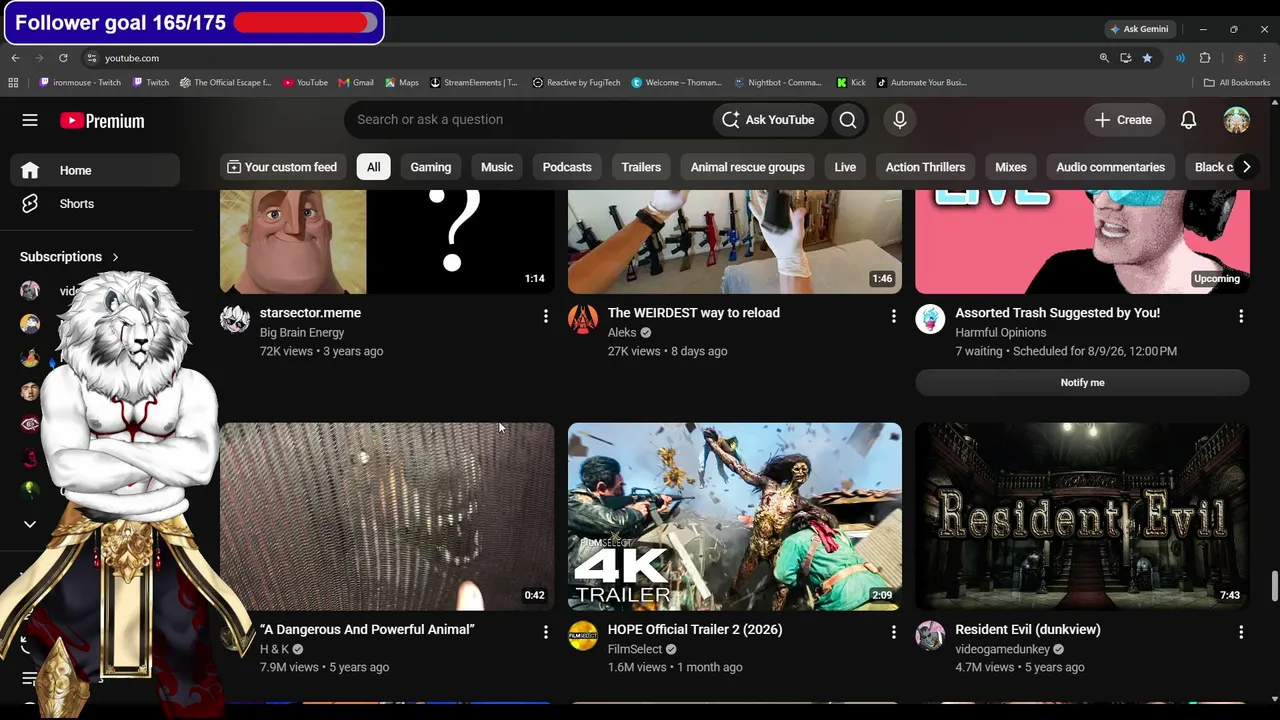Open the Aleks channel avatar
The width and height of the screenshot is (1280, 720).
[583, 319]
